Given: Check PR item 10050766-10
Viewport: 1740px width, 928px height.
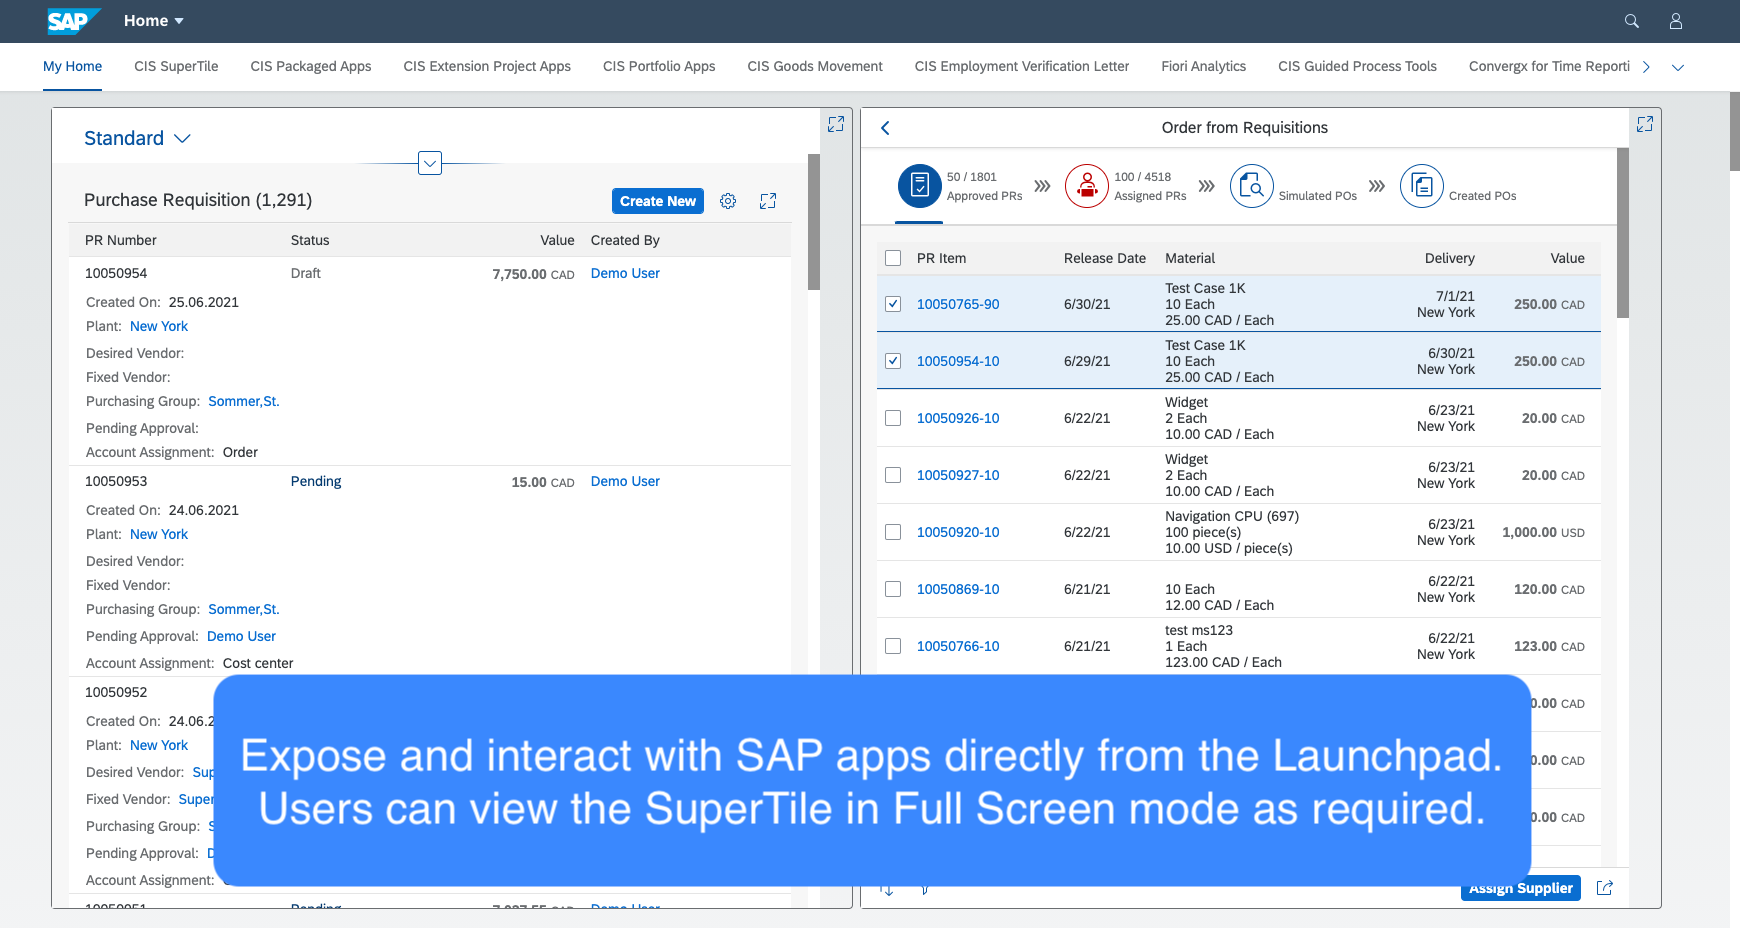Looking at the screenshot, I should 893,646.
